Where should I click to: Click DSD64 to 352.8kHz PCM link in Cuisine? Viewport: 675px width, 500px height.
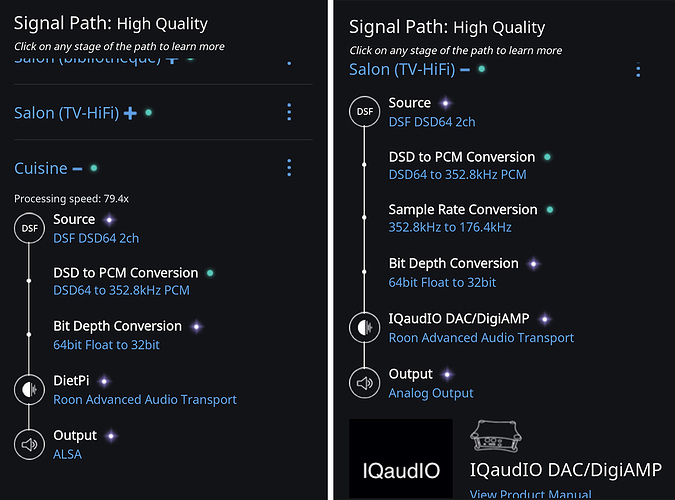click(121, 291)
